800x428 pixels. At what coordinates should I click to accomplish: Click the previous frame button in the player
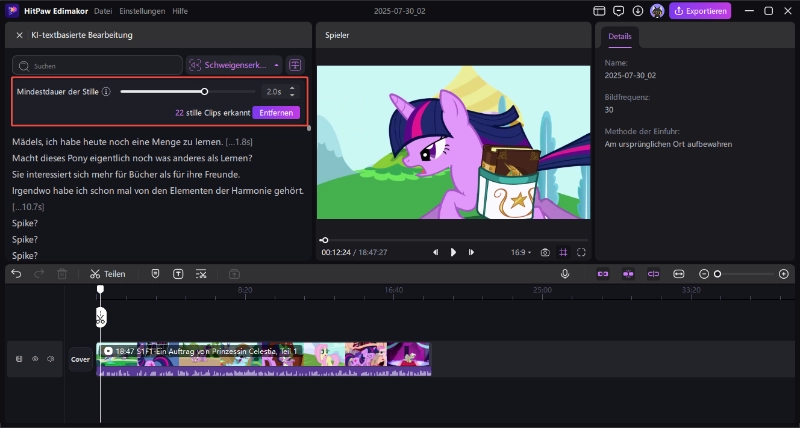pos(435,252)
